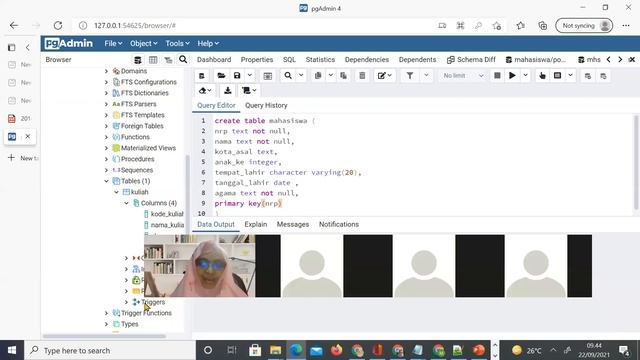Click the Copy rows icon
The width and height of the screenshot is (640, 360).
tap(318, 76)
